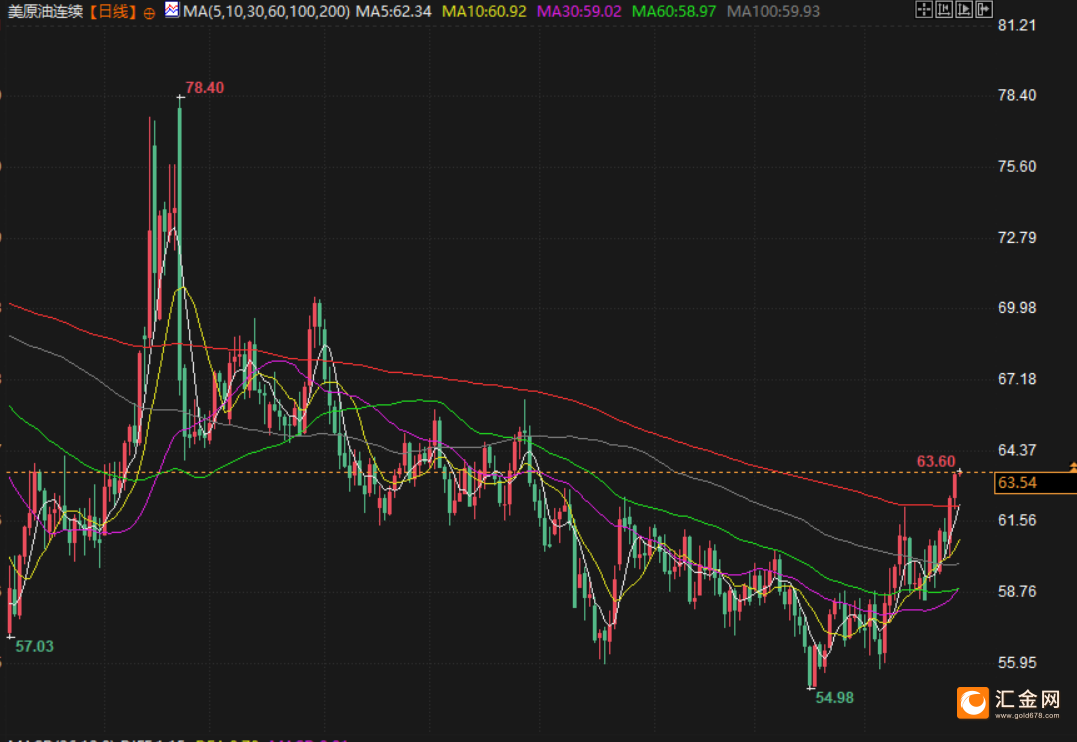Image resolution: width=1077 pixels, height=742 pixels.
Task: Select the gray MA100:59.93 legend item
Action: (773, 11)
